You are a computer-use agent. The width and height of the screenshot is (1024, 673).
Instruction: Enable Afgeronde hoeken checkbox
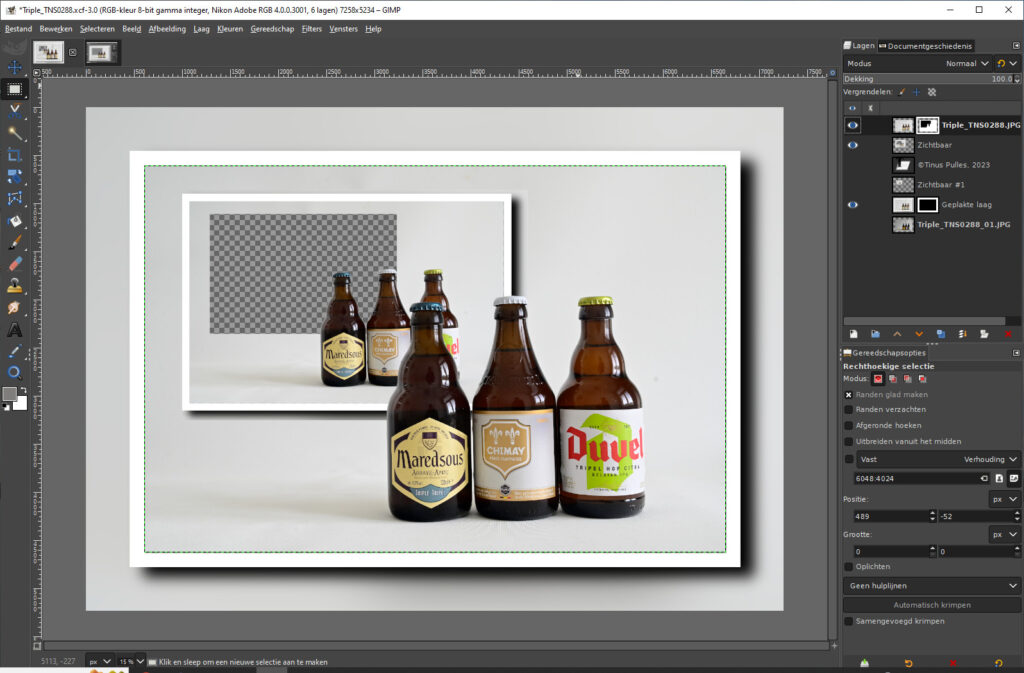848,426
